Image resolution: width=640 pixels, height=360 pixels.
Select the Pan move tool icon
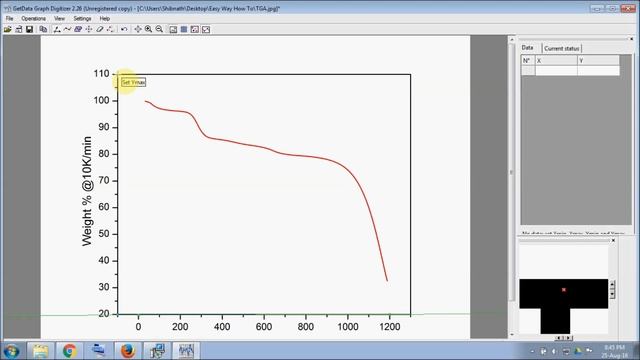point(138,29)
